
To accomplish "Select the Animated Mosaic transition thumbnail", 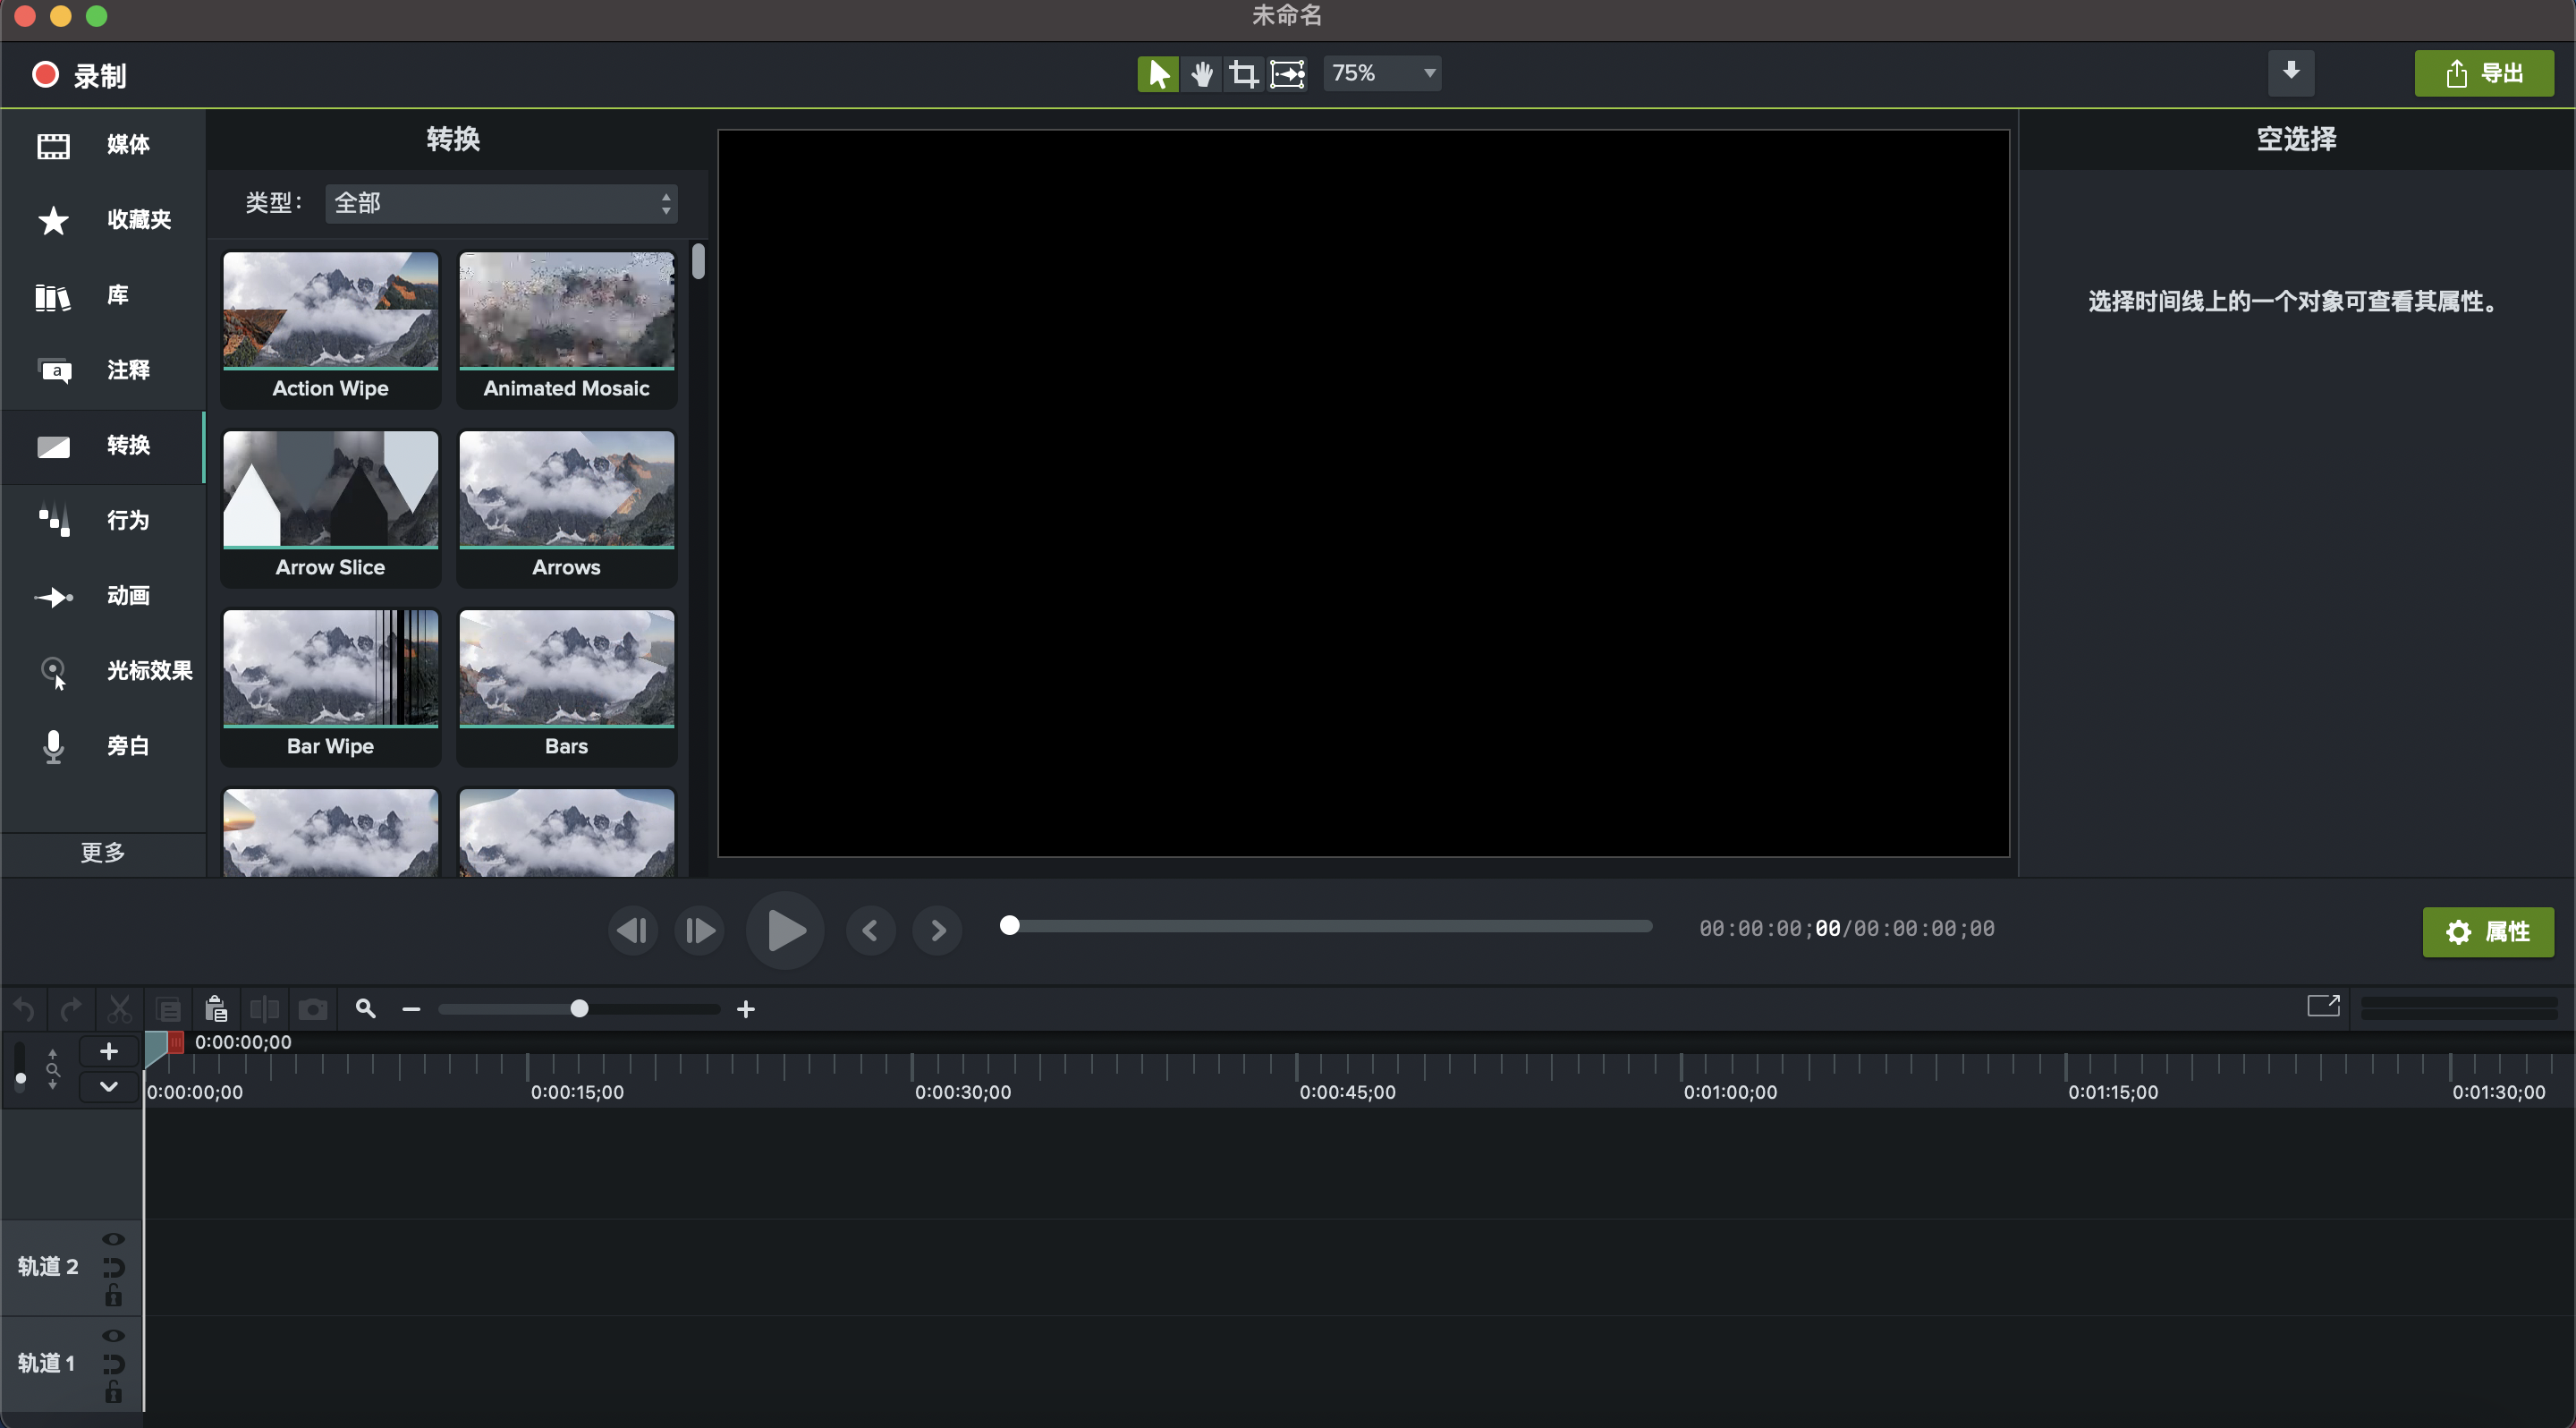I will 566,329.
